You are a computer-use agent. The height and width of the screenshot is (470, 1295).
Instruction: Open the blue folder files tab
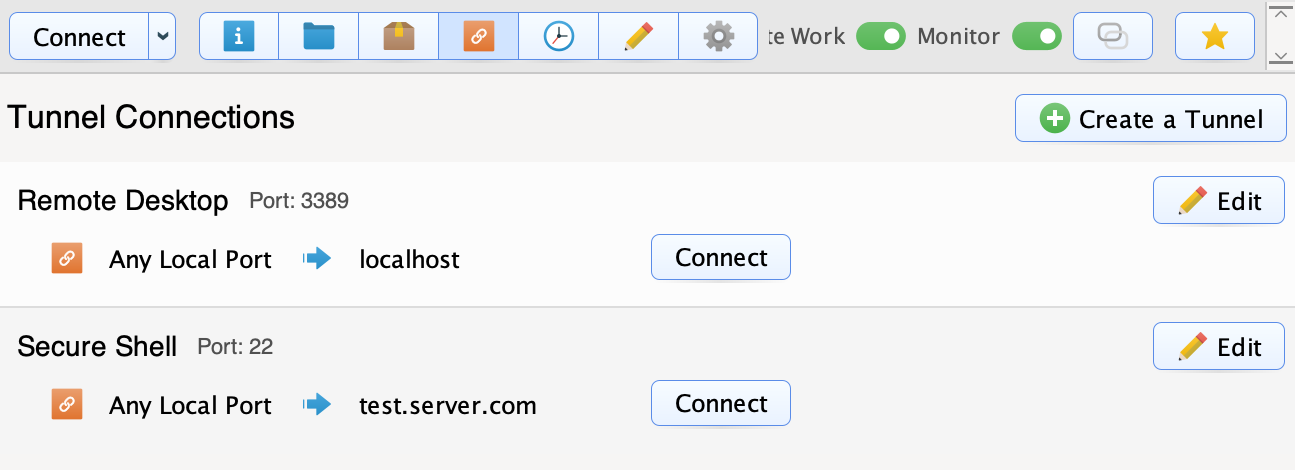319,37
